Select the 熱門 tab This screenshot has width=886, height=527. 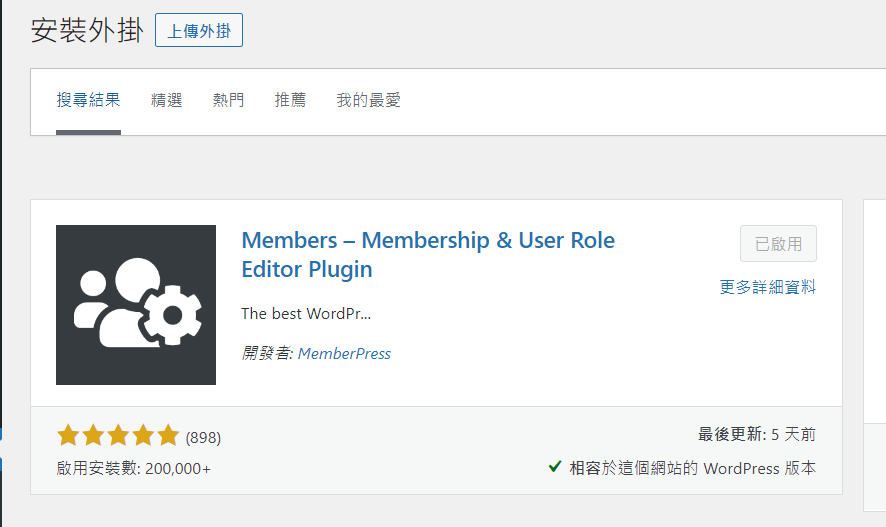click(228, 100)
